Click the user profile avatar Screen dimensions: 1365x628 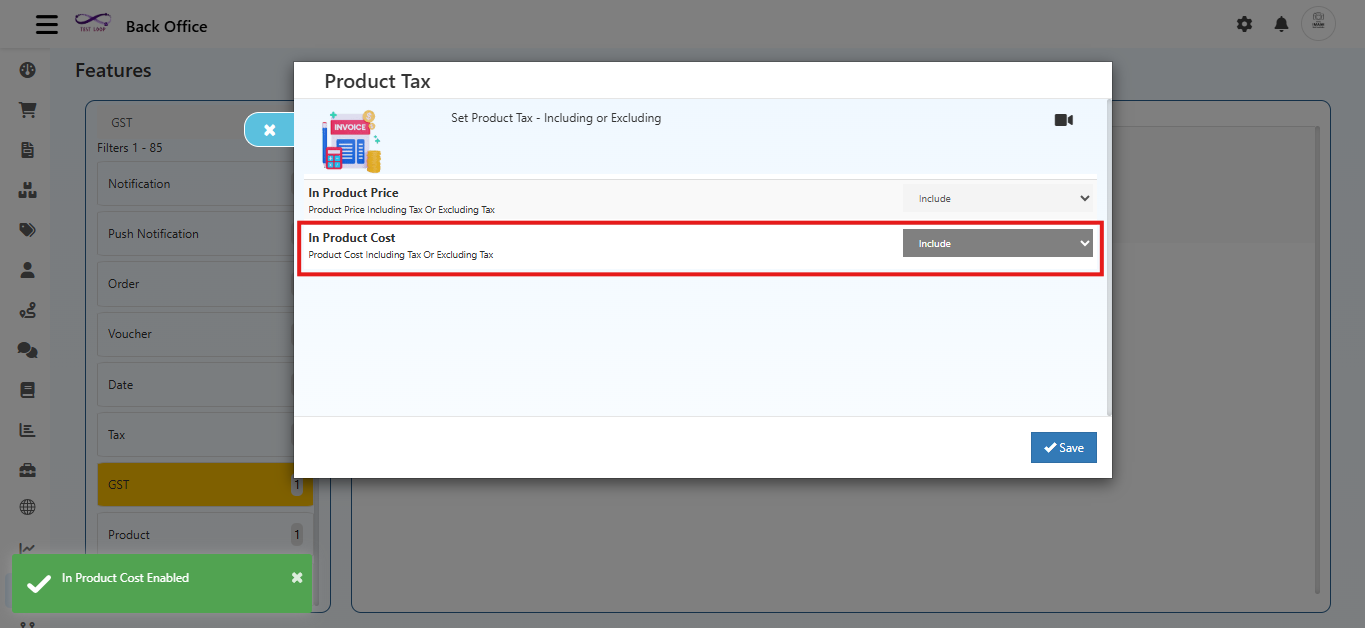pyautogui.click(x=1318, y=24)
